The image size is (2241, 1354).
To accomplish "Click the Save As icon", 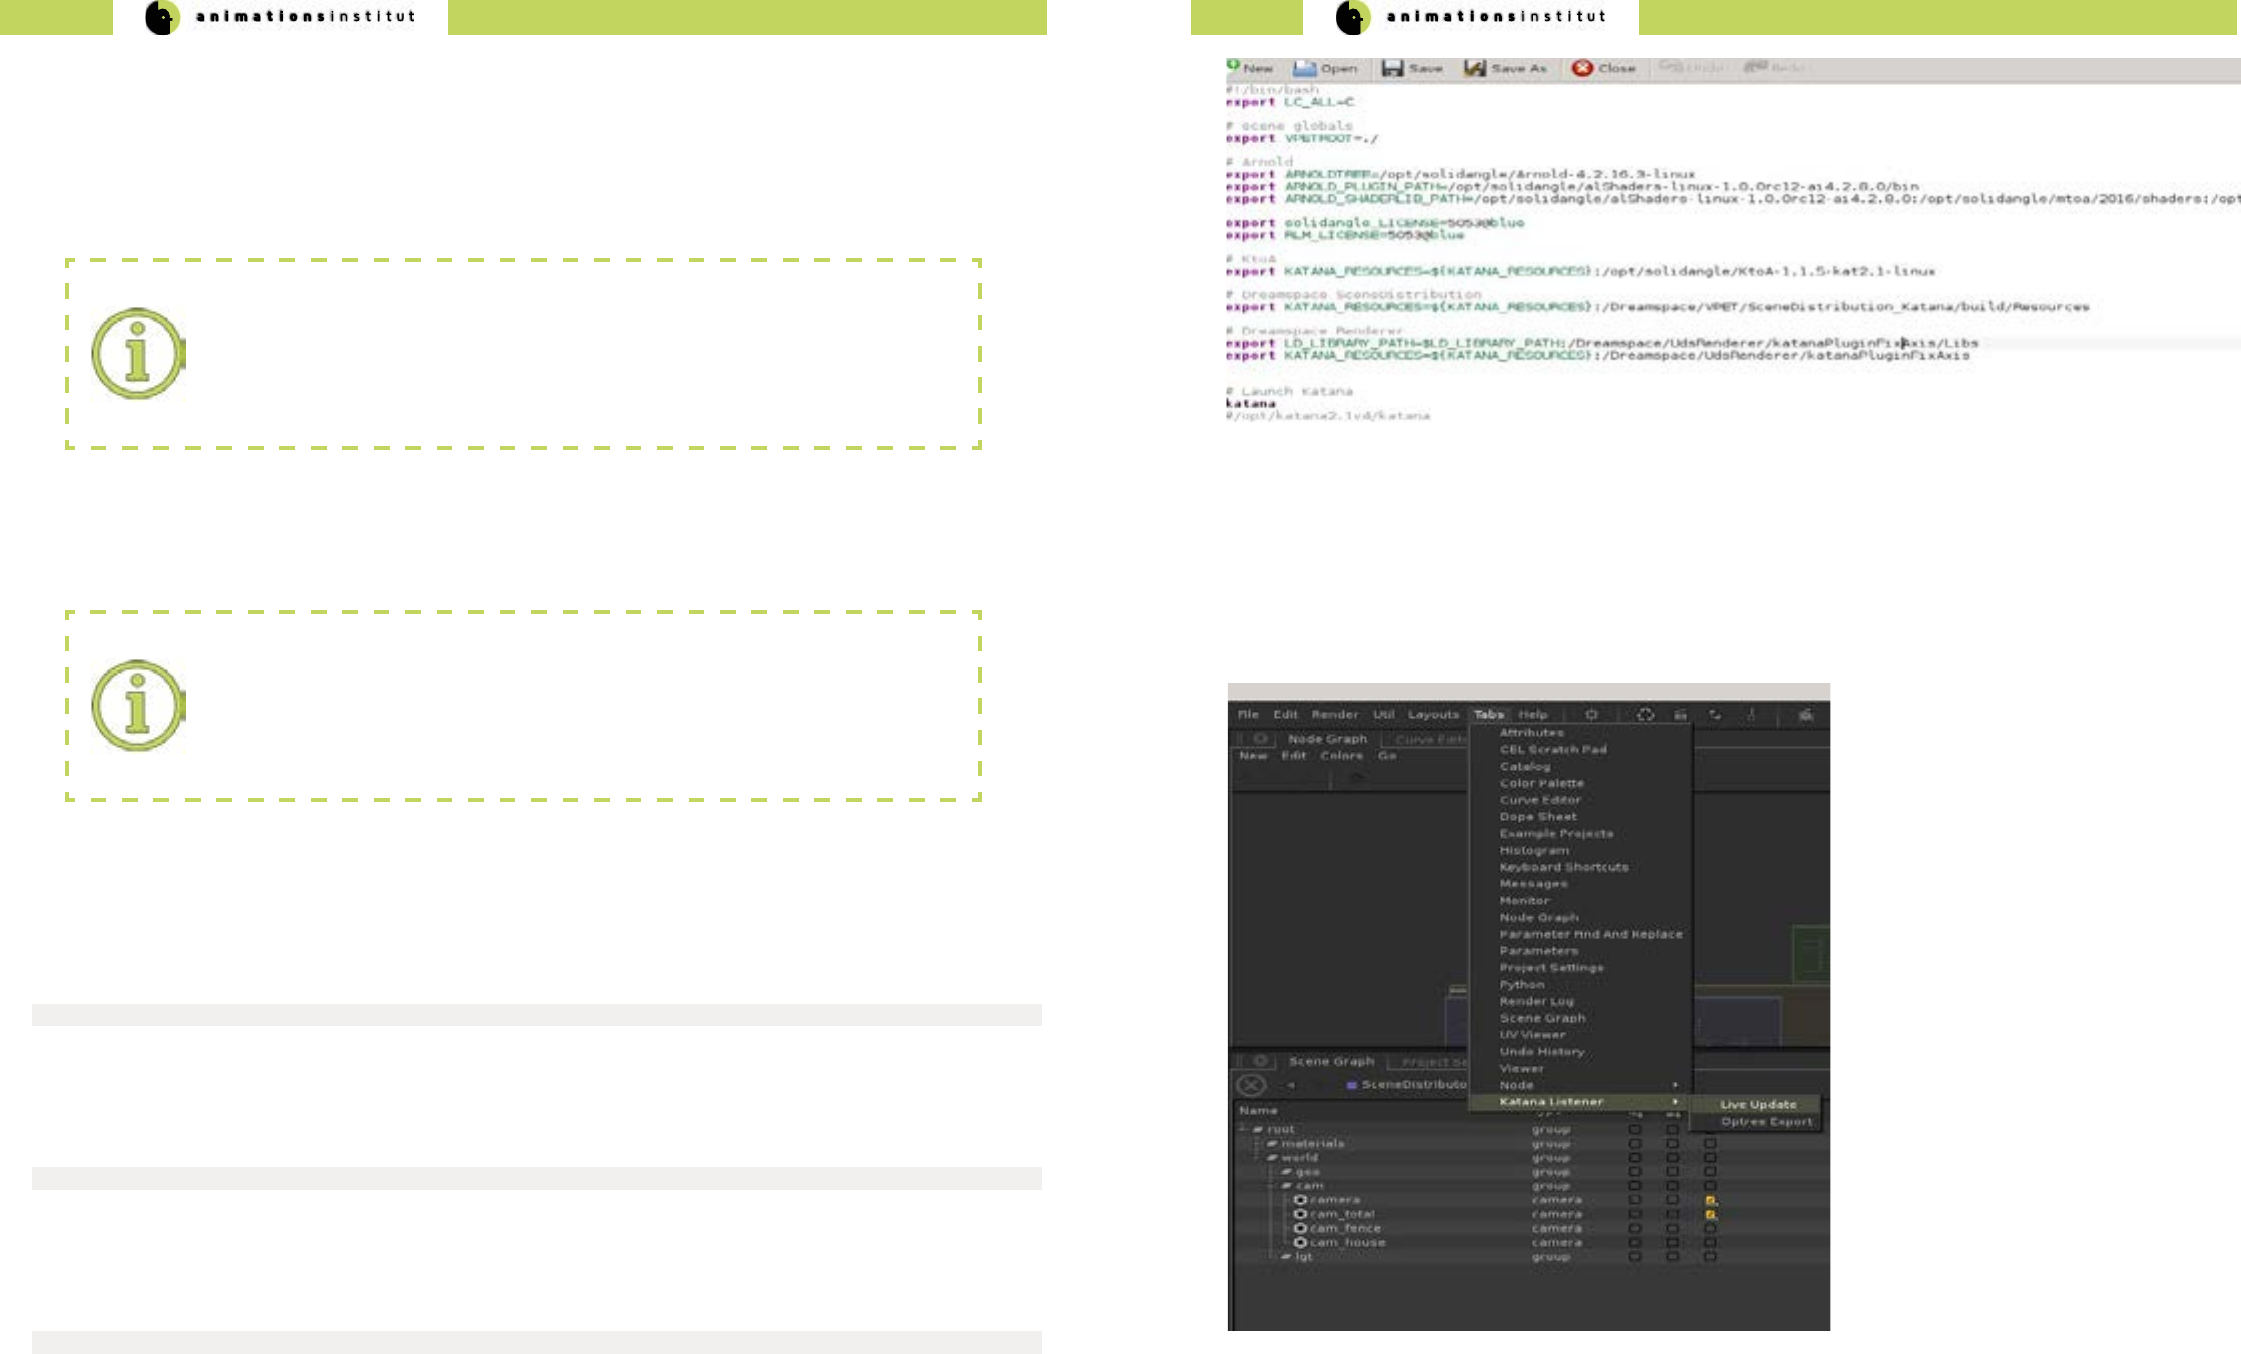I will [1474, 68].
